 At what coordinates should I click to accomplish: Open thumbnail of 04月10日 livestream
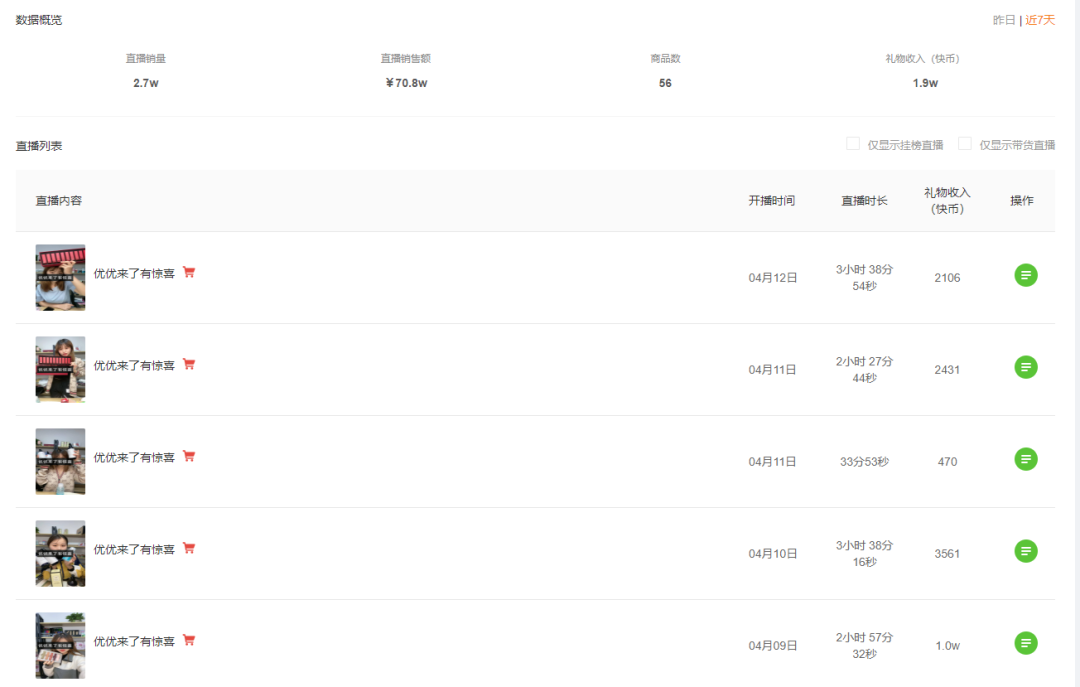(61, 553)
